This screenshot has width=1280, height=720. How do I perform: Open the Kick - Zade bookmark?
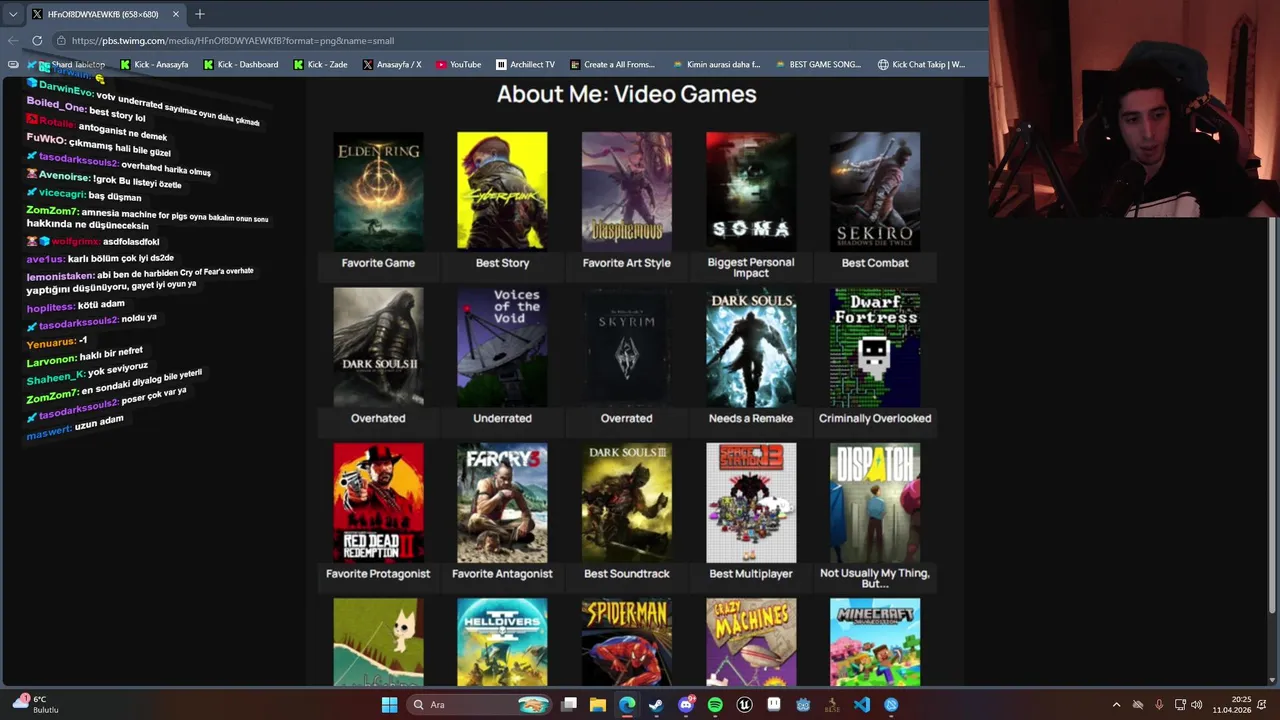[x=319, y=64]
